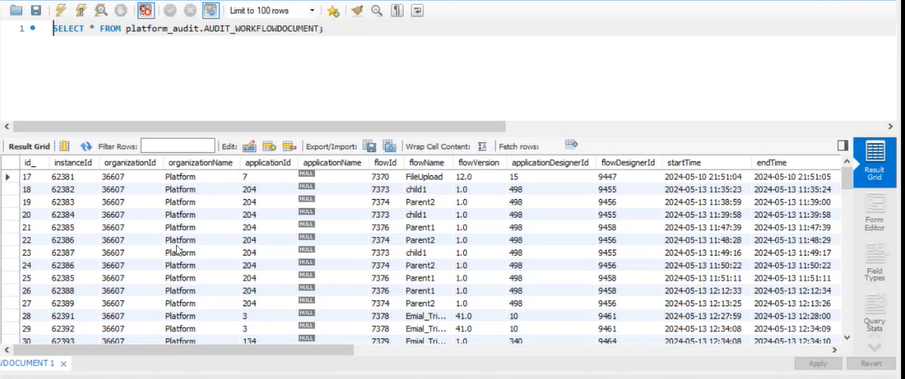Refresh result data with blue arrows icon

86,147
